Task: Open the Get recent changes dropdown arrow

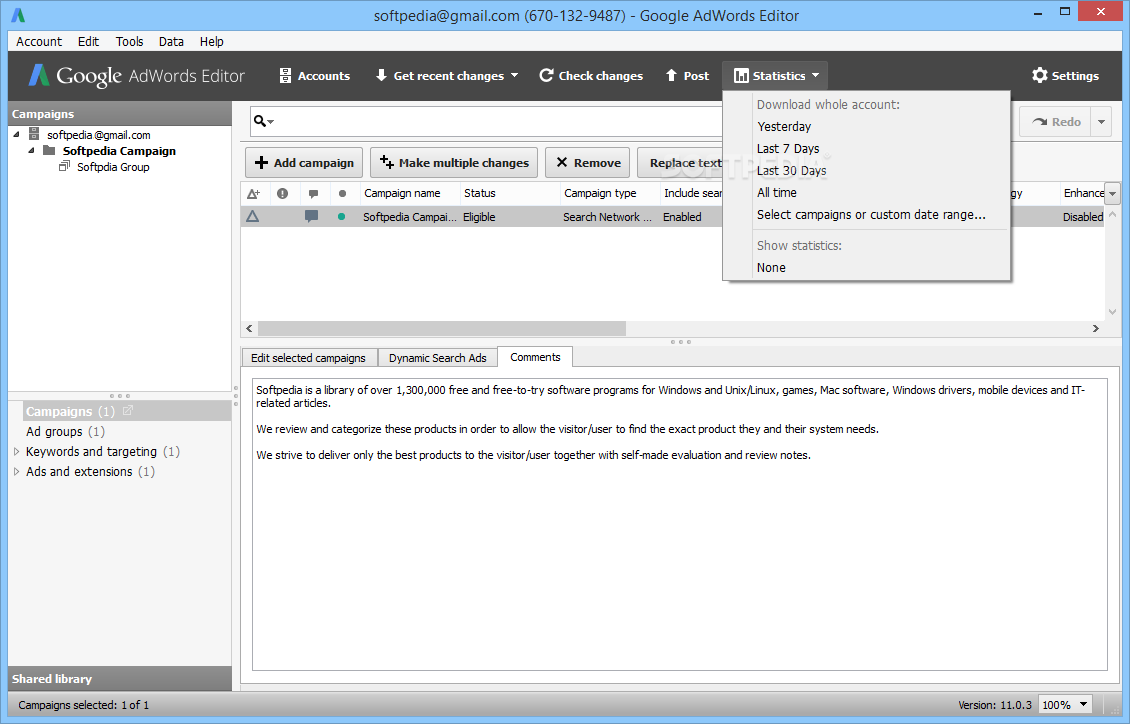Action: (515, 76)
